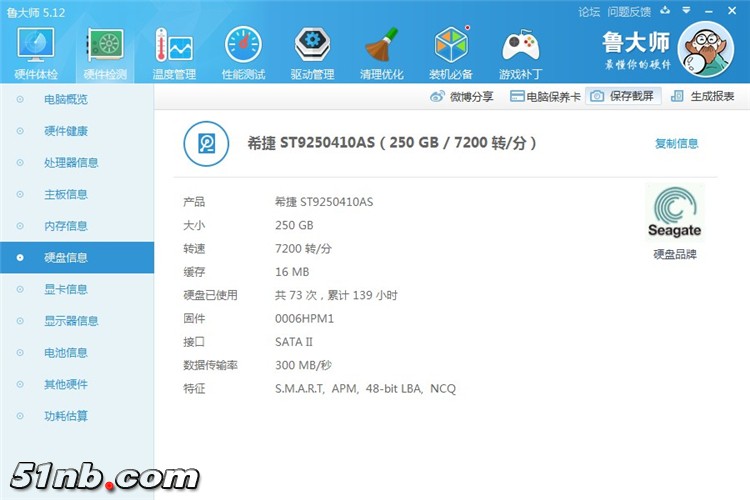Image resolution: width=750 pixels, height=500 pixels.
Task: Share via 微博分享
Action: 462,97
